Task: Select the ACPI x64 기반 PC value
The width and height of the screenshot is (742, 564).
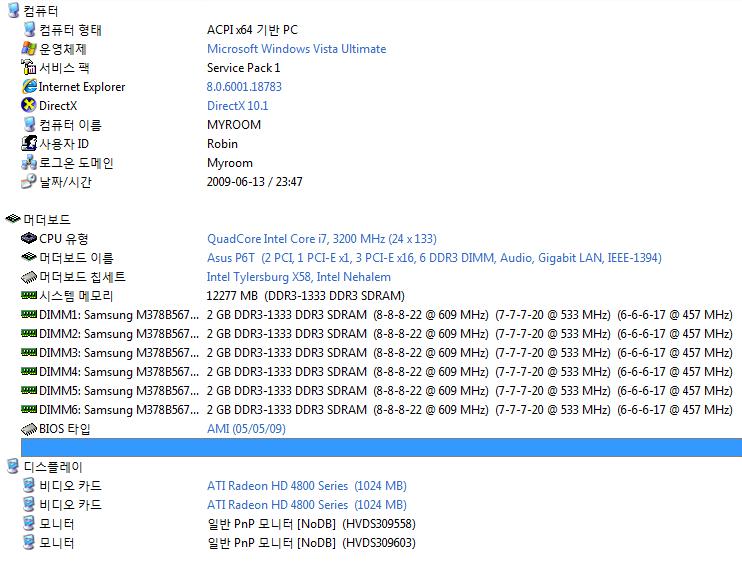Action: click(x=252, y=30)
